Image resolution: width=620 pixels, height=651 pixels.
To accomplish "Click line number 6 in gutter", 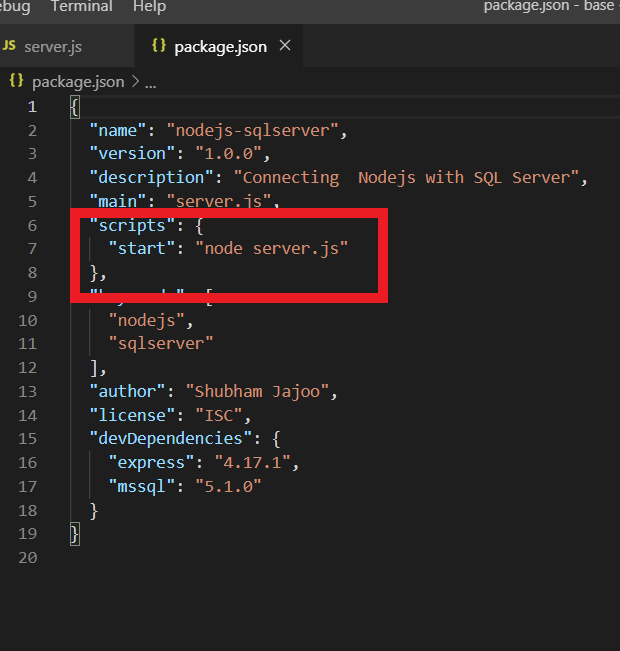I will pyautogui.click(x=32, y=225).
